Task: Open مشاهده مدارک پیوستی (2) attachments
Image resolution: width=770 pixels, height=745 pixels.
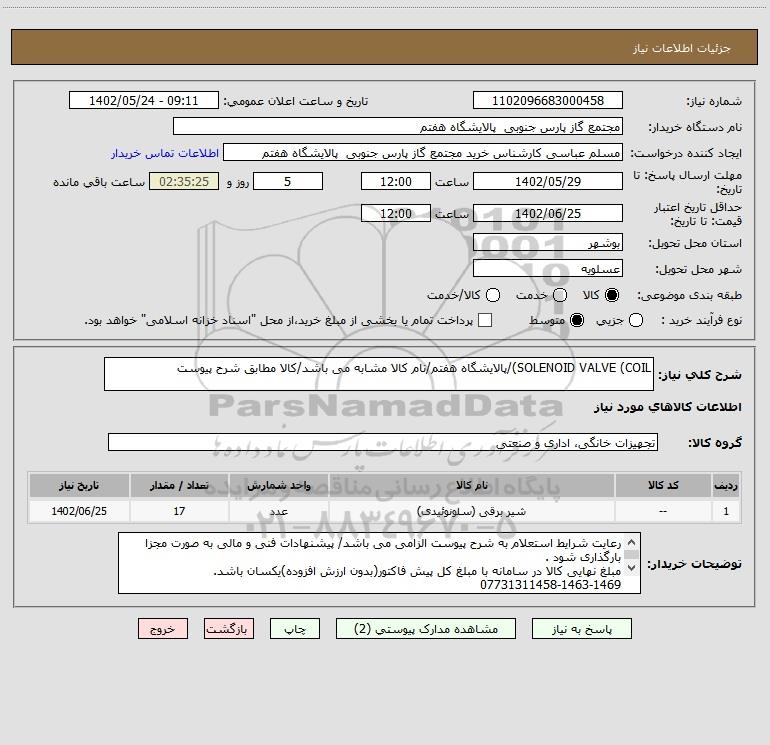Action: coord(426,629)
